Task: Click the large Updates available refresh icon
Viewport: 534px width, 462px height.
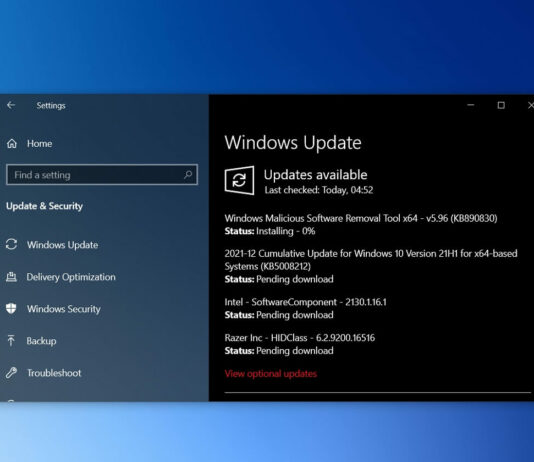Action: 239,180
